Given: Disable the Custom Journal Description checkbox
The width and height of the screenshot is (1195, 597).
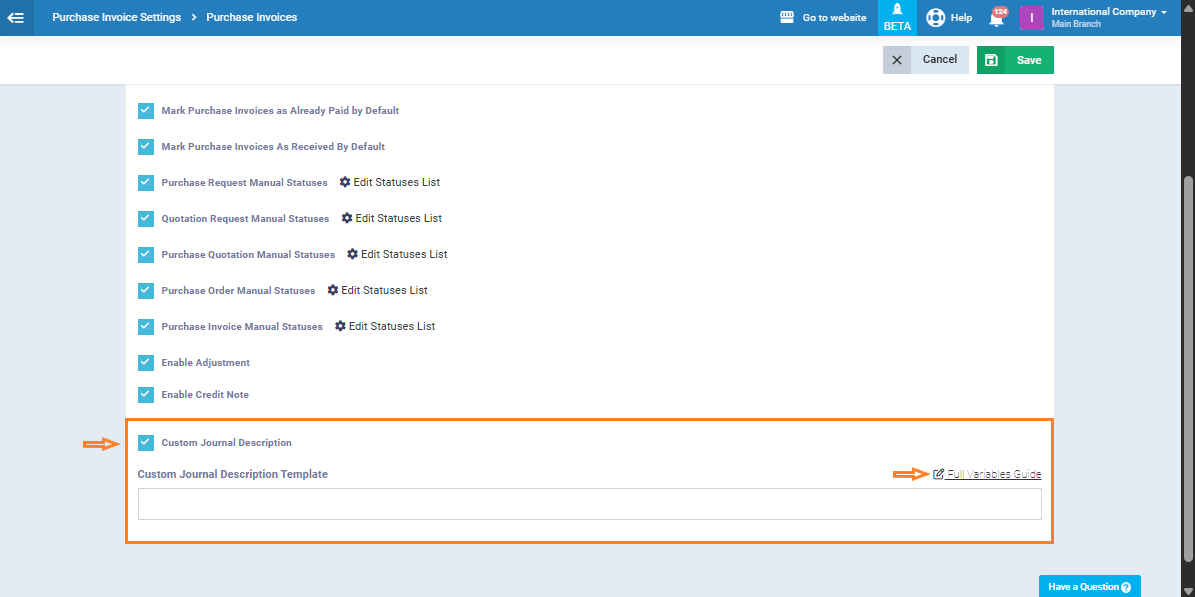Looking at the screenshot, I should click(146, 442).
